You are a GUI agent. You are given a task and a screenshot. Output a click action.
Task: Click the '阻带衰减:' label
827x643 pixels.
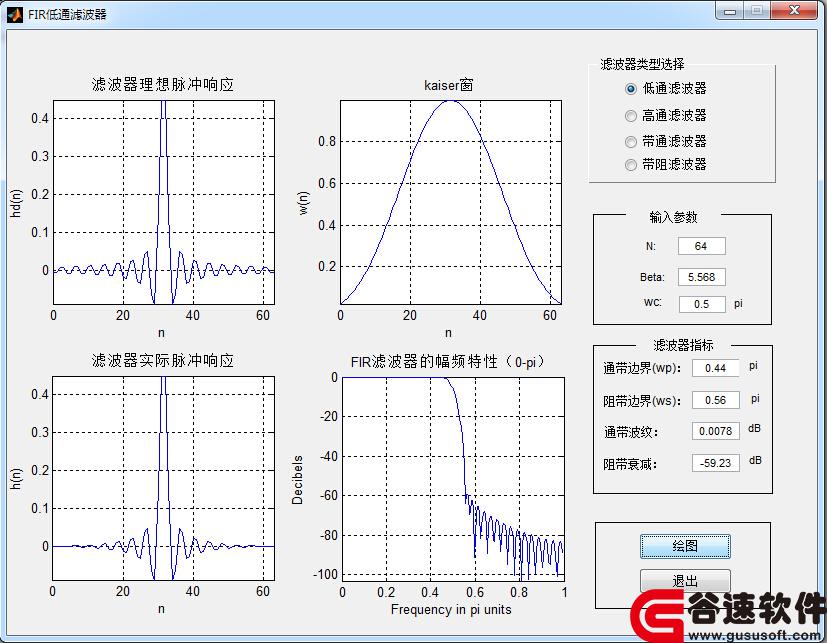tap(630, 464)
